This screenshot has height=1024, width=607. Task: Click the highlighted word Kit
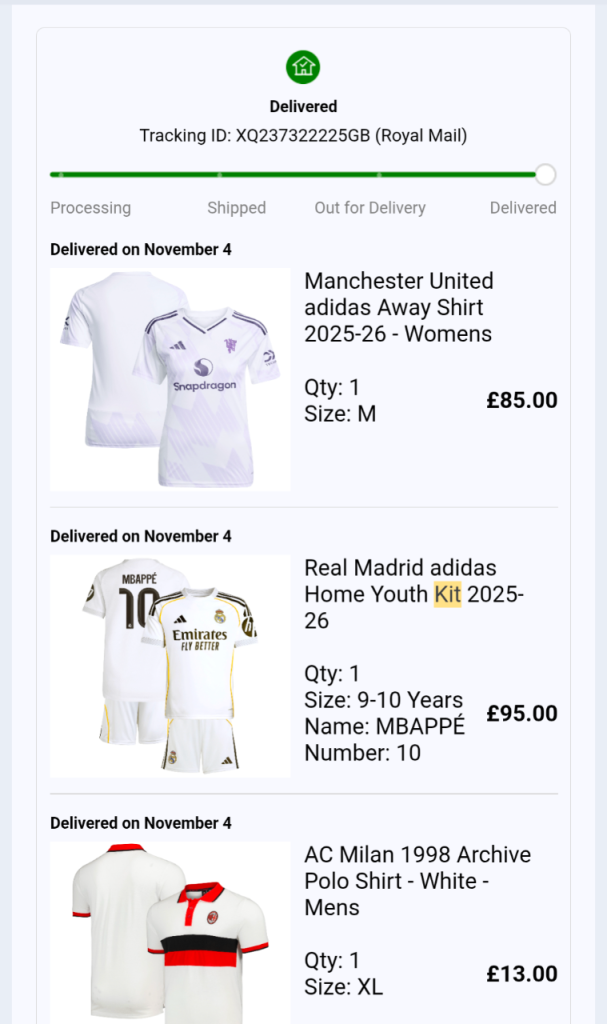point(447,594)
